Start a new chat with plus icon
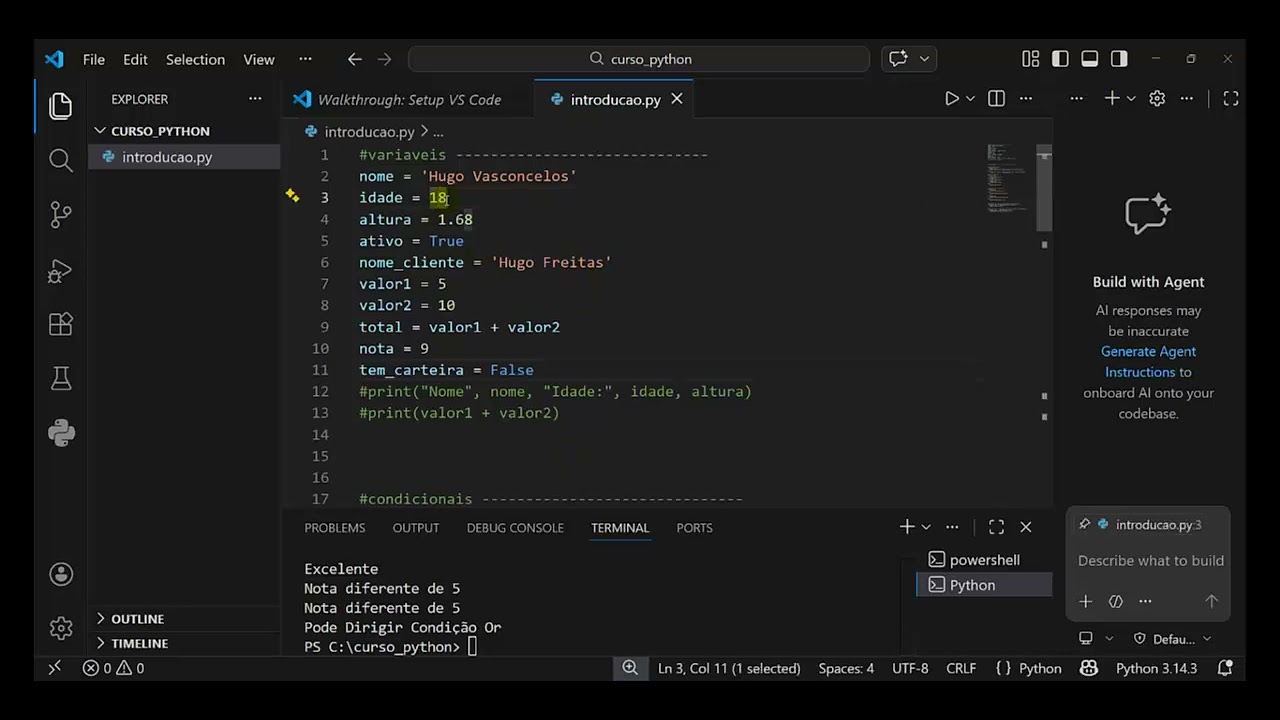 [1111, 98]
